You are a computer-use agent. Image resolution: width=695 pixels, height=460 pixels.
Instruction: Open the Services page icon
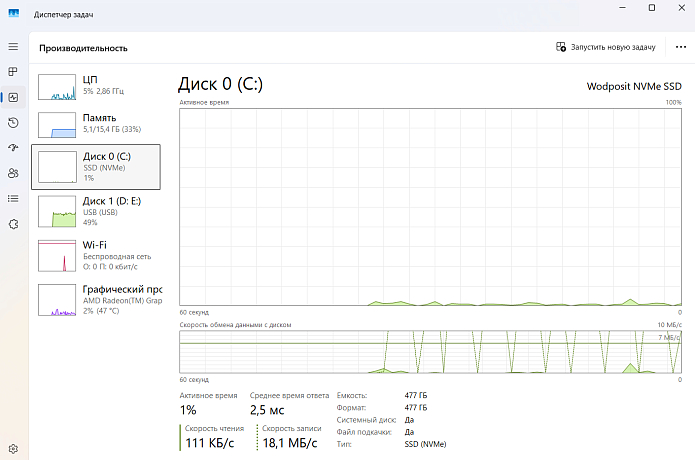(13, 224)
